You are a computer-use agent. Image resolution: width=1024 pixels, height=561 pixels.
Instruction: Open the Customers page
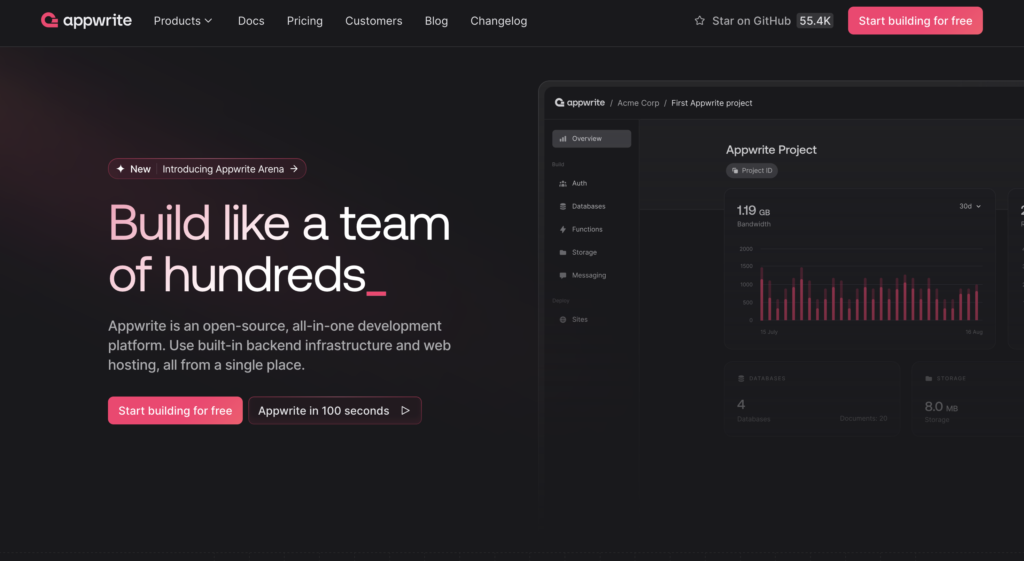point(374,21)
